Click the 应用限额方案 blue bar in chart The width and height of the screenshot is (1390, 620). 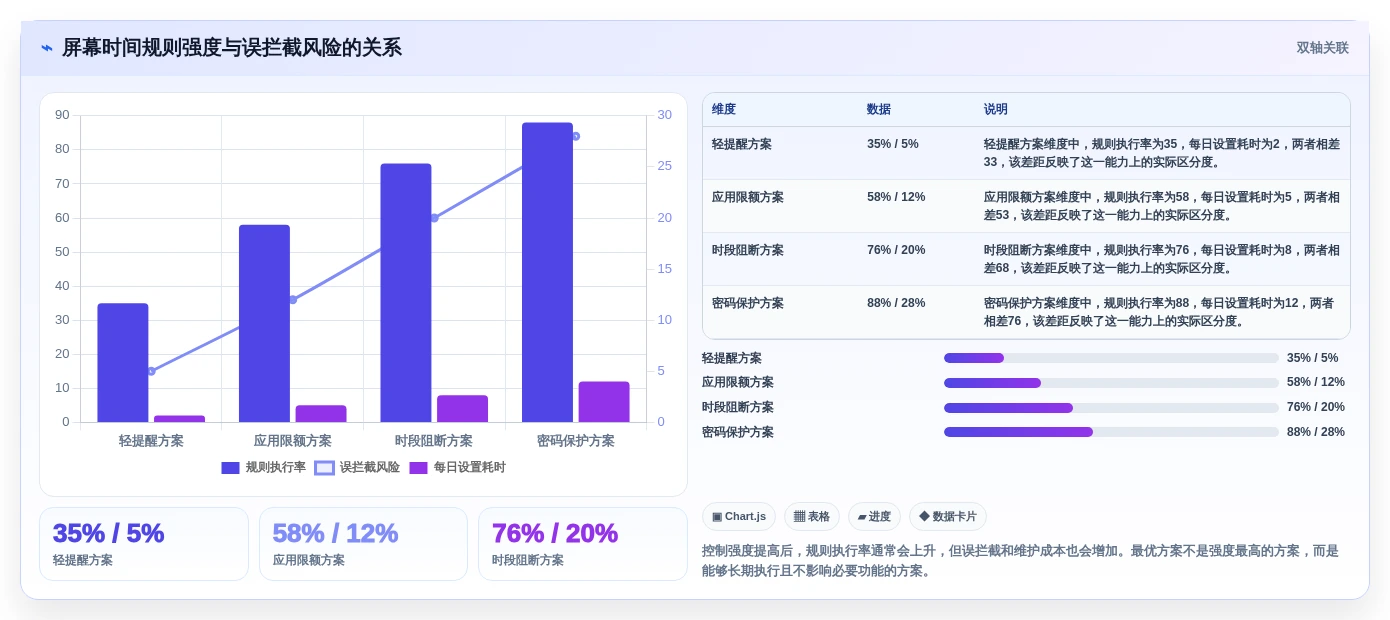(264, 323)
